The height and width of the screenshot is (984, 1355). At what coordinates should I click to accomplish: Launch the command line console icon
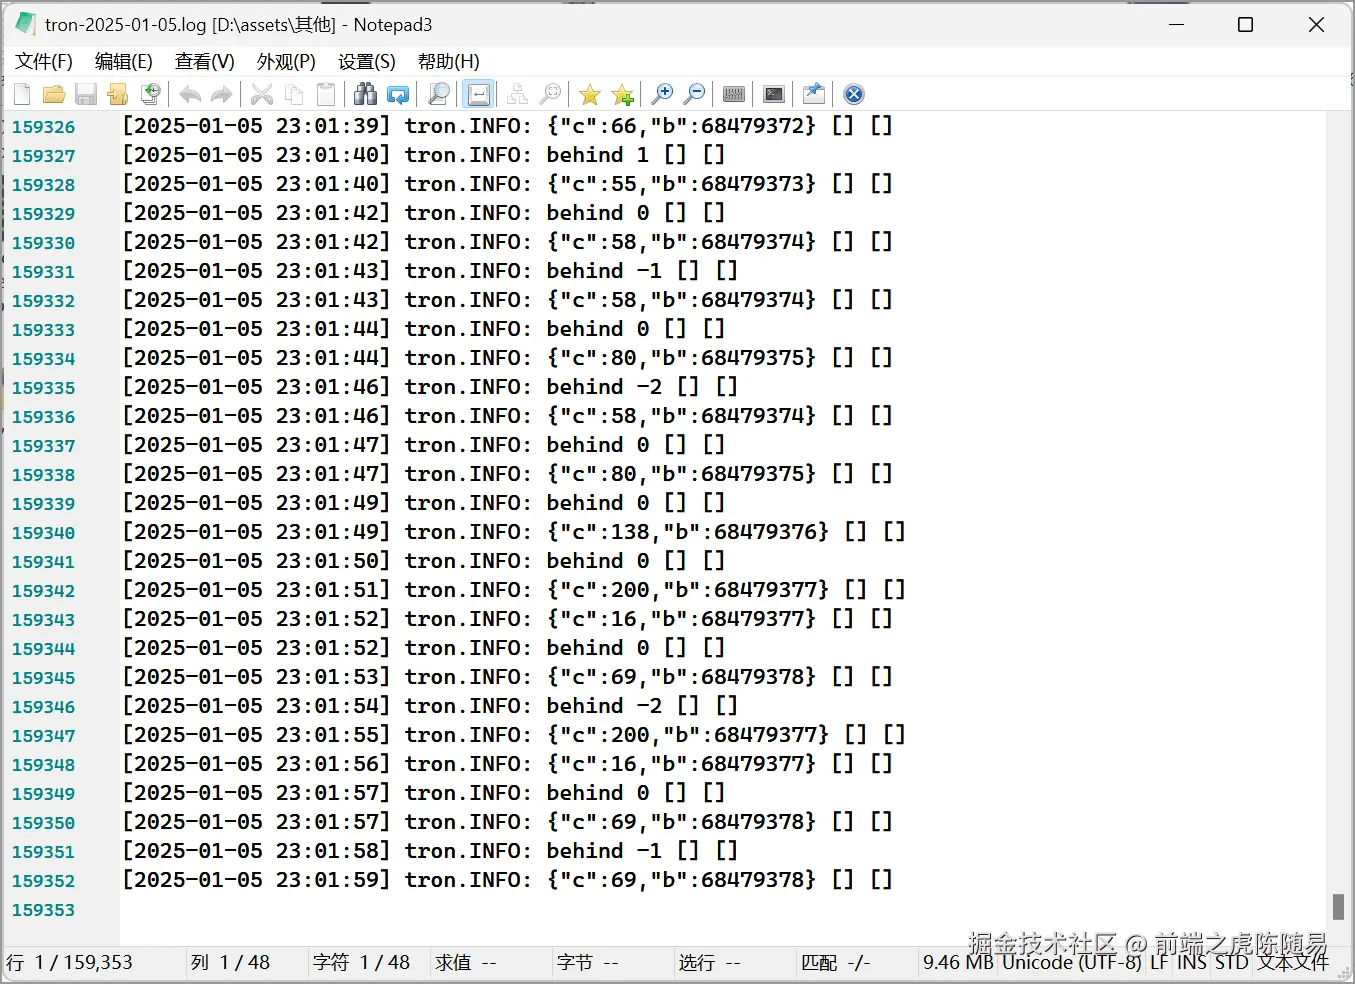click(x=774, y=94)
